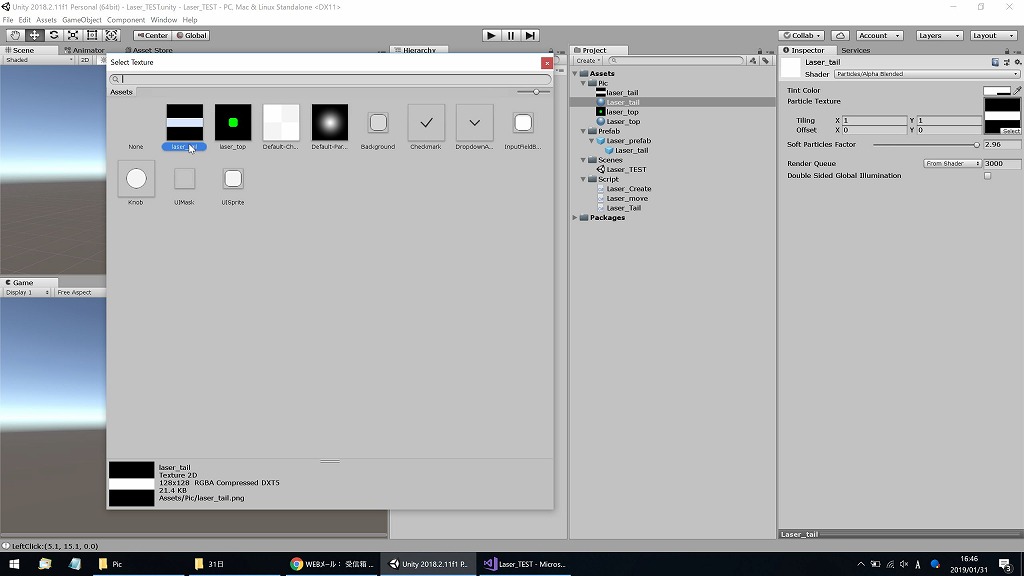Collapse the Pic folder in Project

(x=583, y=83)
